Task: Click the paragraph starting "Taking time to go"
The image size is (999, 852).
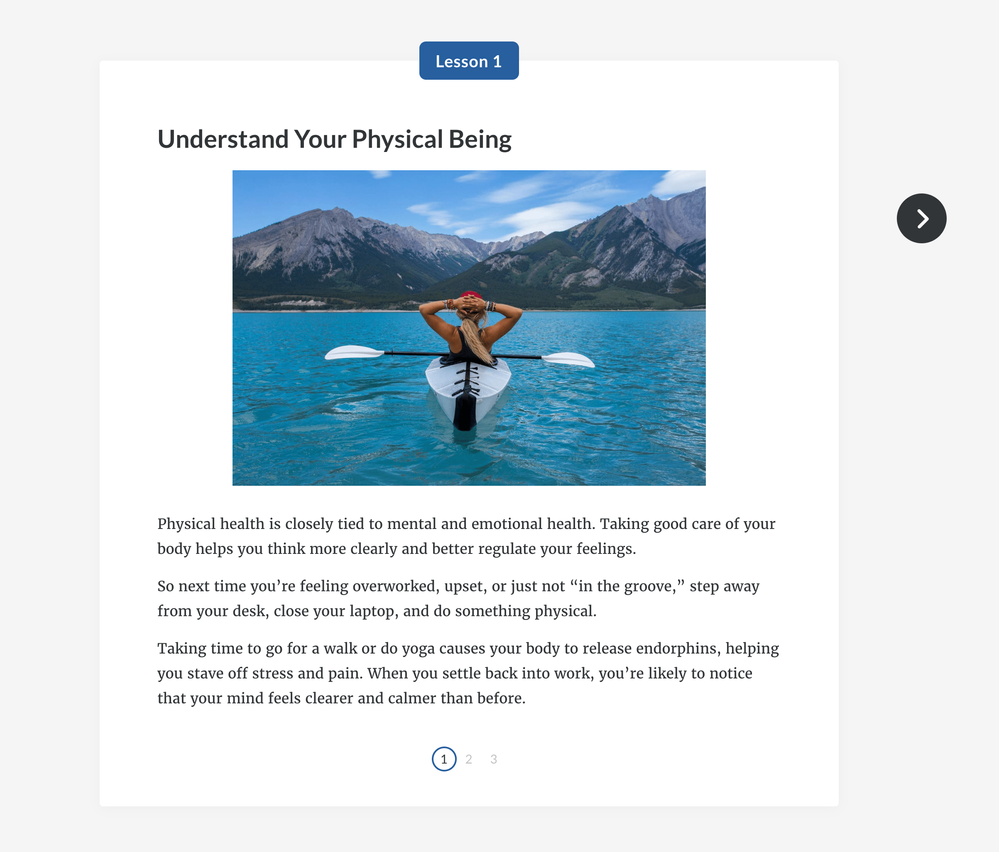Action: (468, 673)
